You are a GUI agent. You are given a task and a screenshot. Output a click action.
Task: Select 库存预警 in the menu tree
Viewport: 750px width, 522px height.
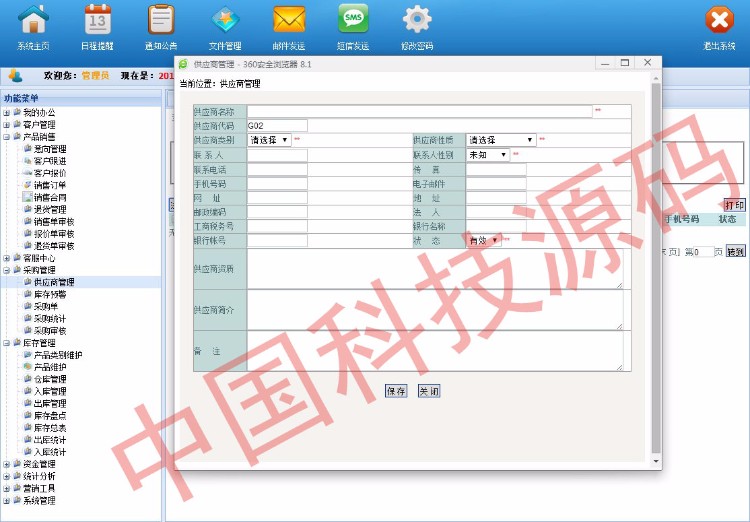(50, 294)
